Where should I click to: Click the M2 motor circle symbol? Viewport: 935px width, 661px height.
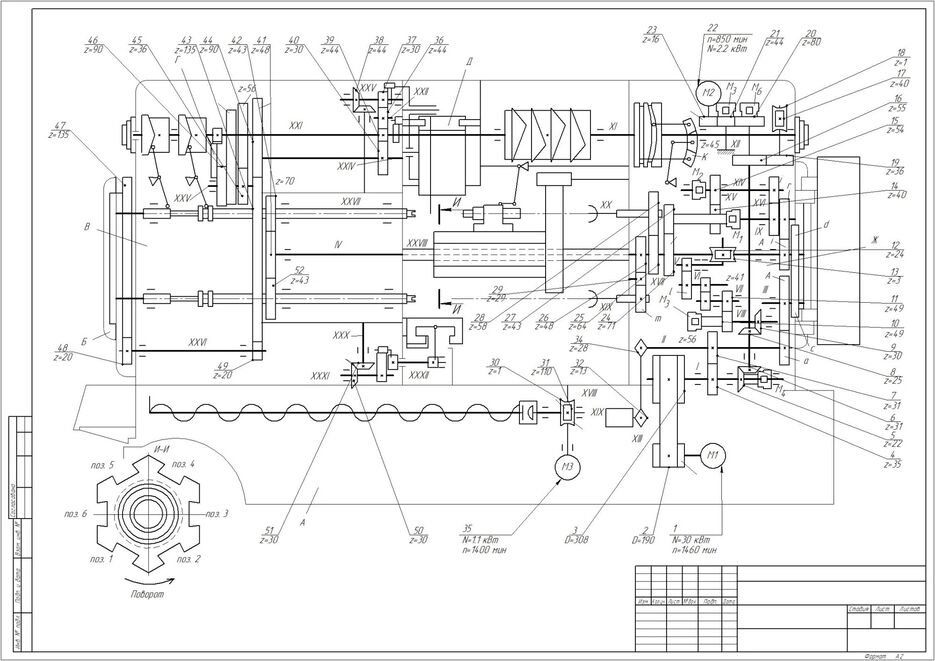pos(708,92)
